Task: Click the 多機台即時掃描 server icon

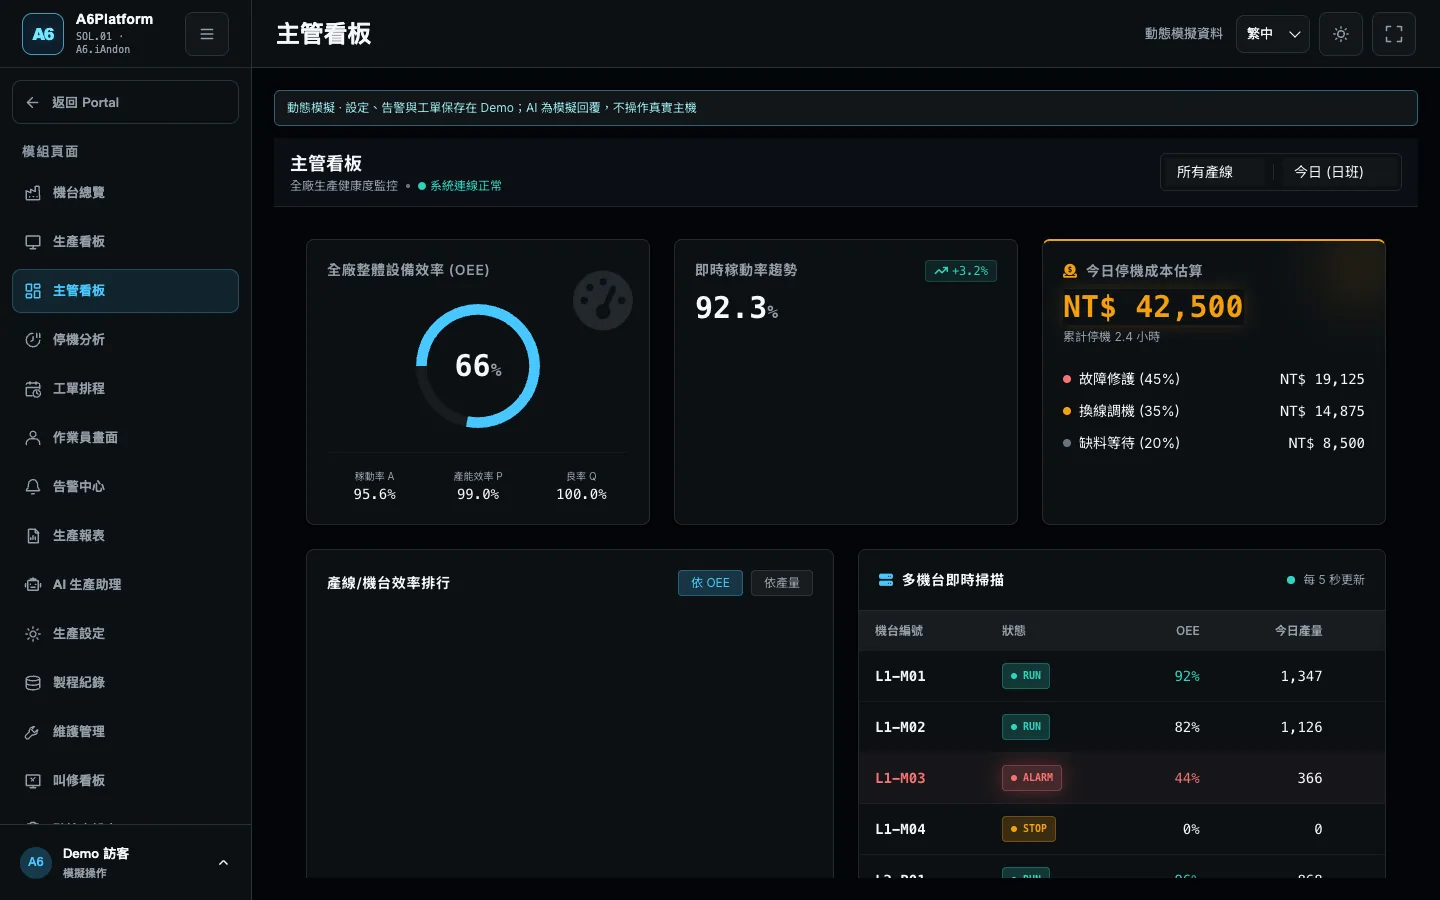Action: [886, 580]
